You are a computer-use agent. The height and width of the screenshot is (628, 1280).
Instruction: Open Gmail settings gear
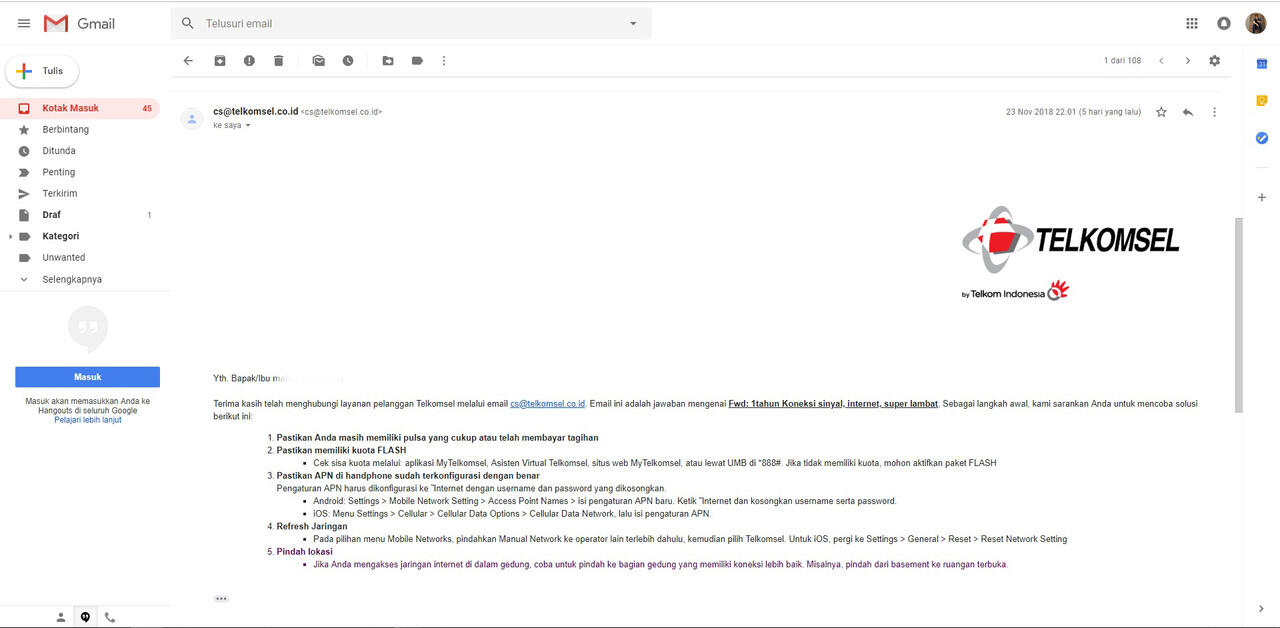click(1214, 61)
